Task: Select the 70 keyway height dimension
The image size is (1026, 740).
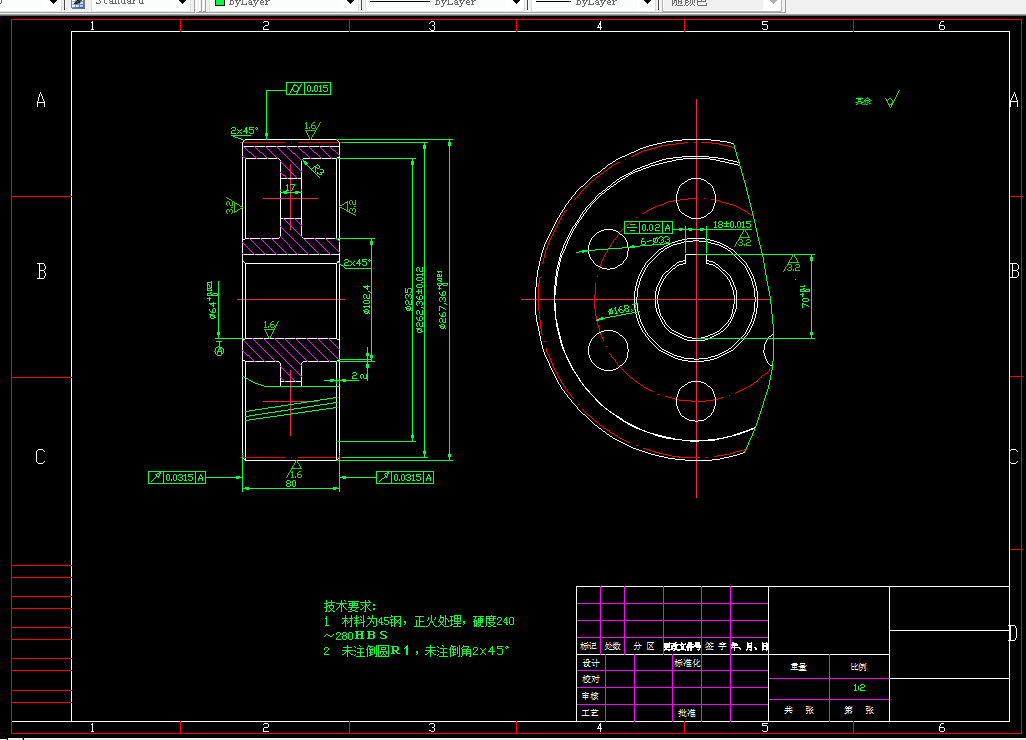Action: point(805,296)
